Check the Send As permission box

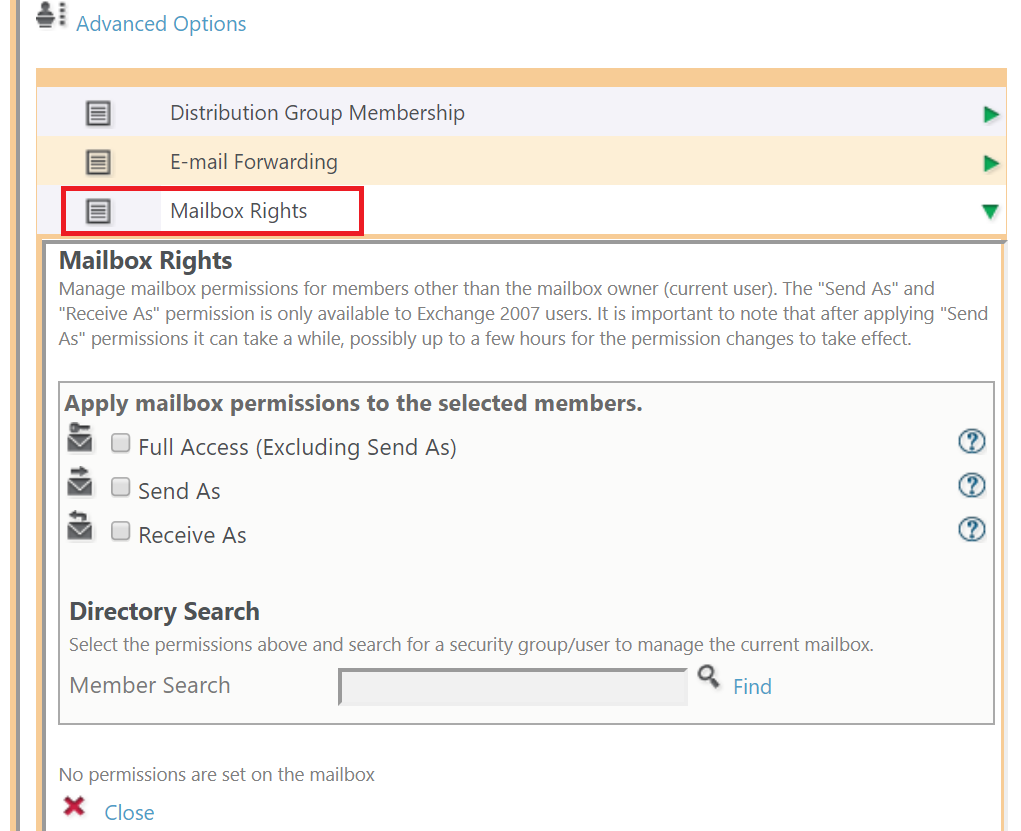(120, 487)
